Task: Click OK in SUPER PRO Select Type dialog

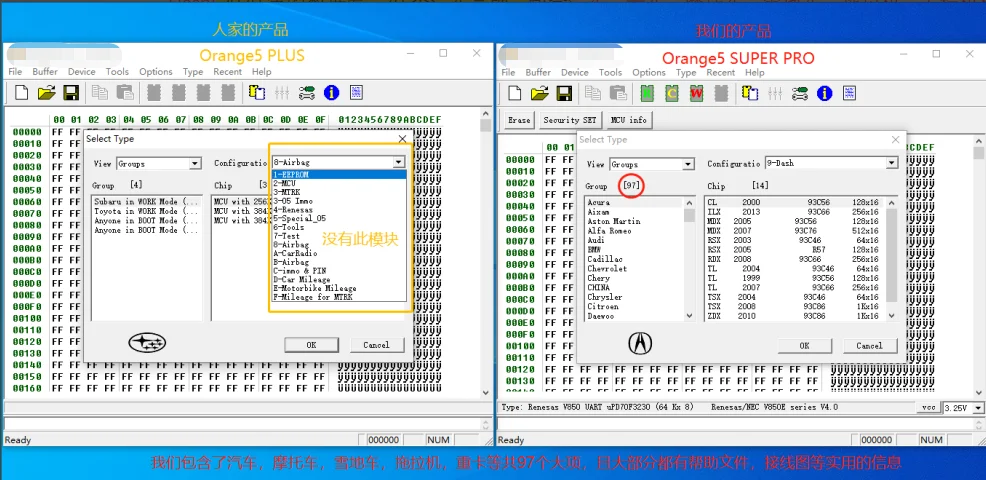Action: [804, 345]
